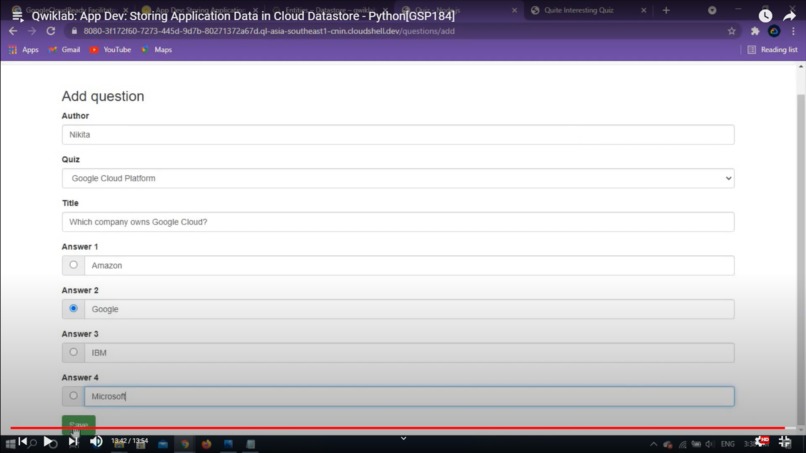Select the Answer 3 IBM radio button
The width and height of the screenshot is (806, 453).
point(74,352)
